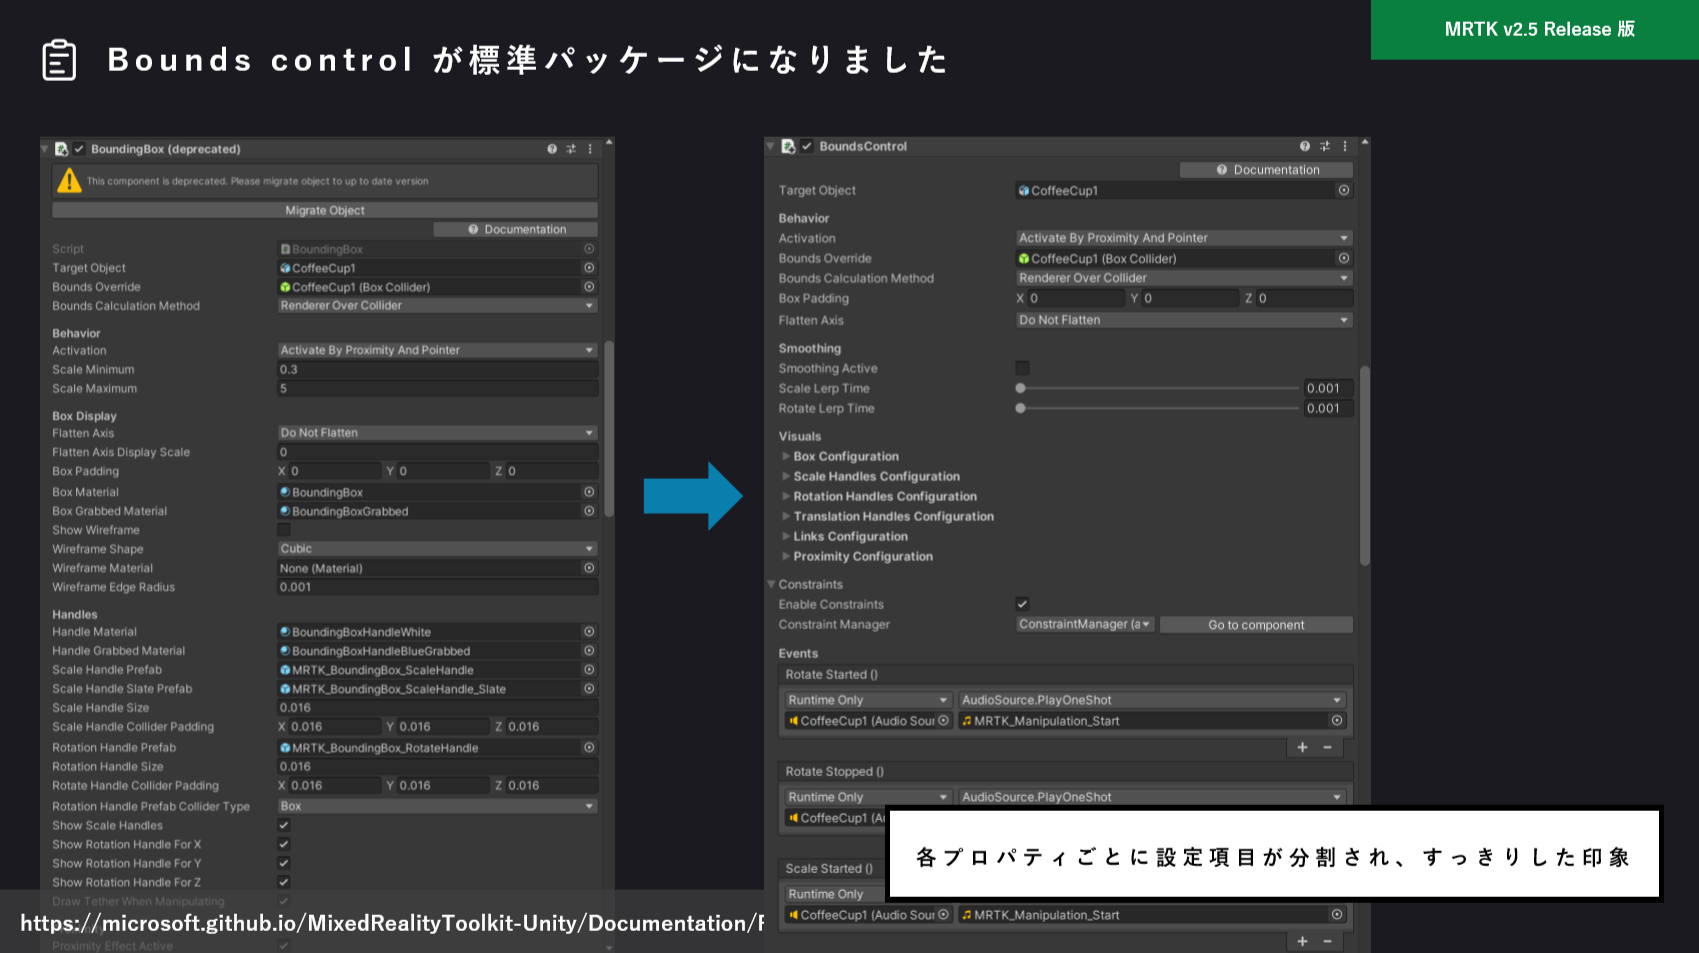This screenshot has height=953, width=1699.
Task: Remove a listener from Rotate Started event
Action: coord(1327,747)
